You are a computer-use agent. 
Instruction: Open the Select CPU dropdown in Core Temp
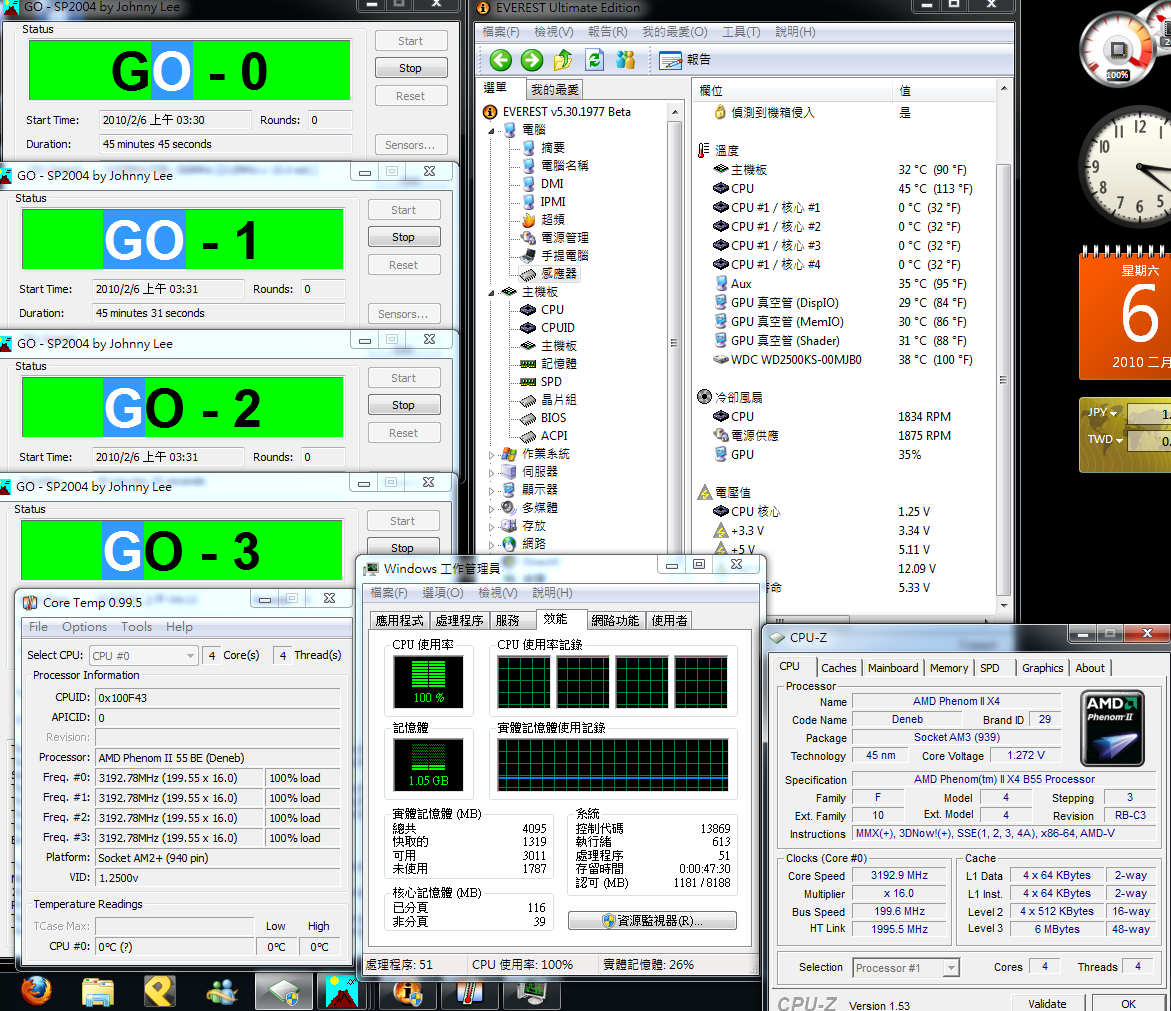coord(143,656)
